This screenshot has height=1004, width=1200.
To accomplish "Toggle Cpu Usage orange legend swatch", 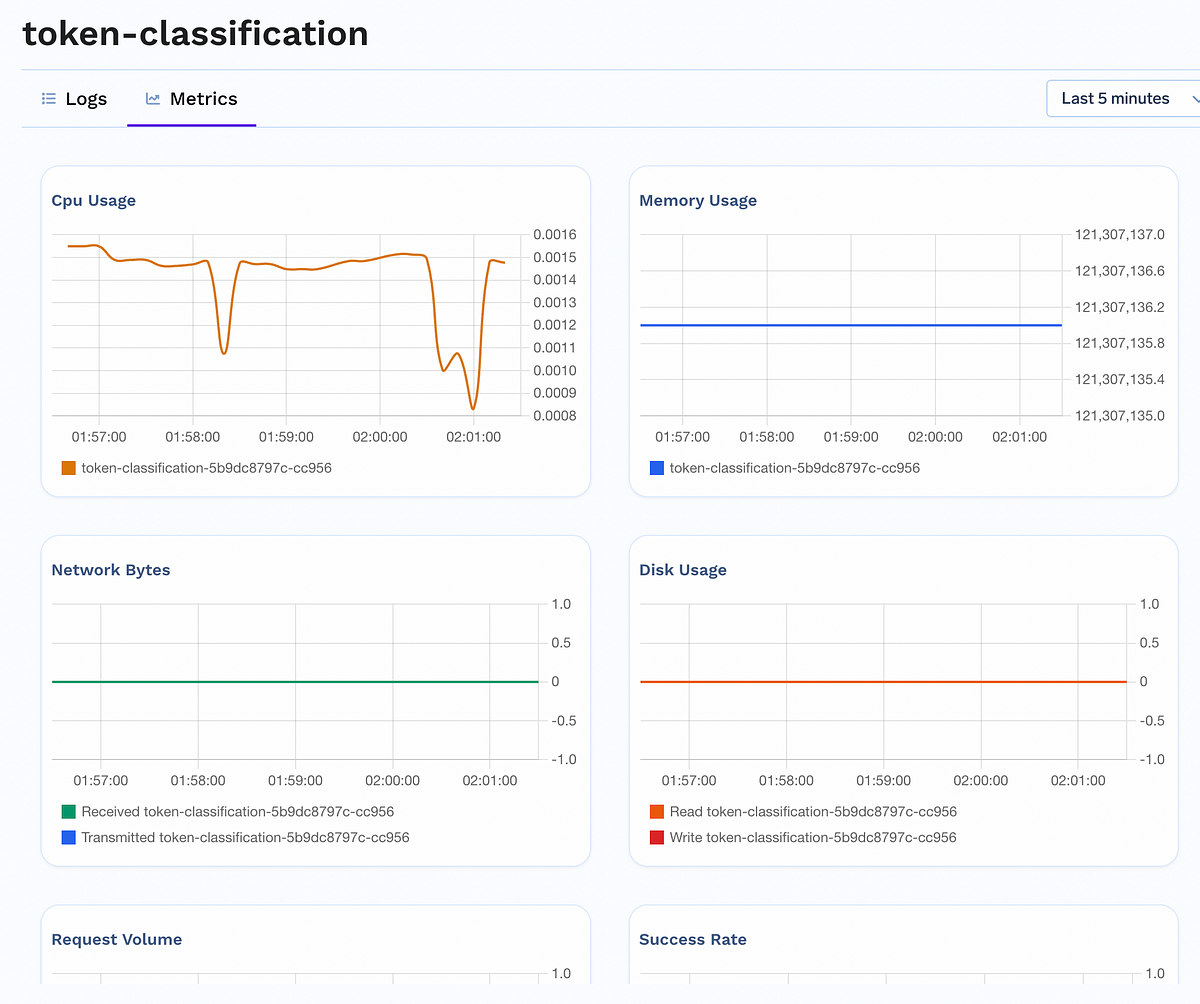I will tap(68, 468).
